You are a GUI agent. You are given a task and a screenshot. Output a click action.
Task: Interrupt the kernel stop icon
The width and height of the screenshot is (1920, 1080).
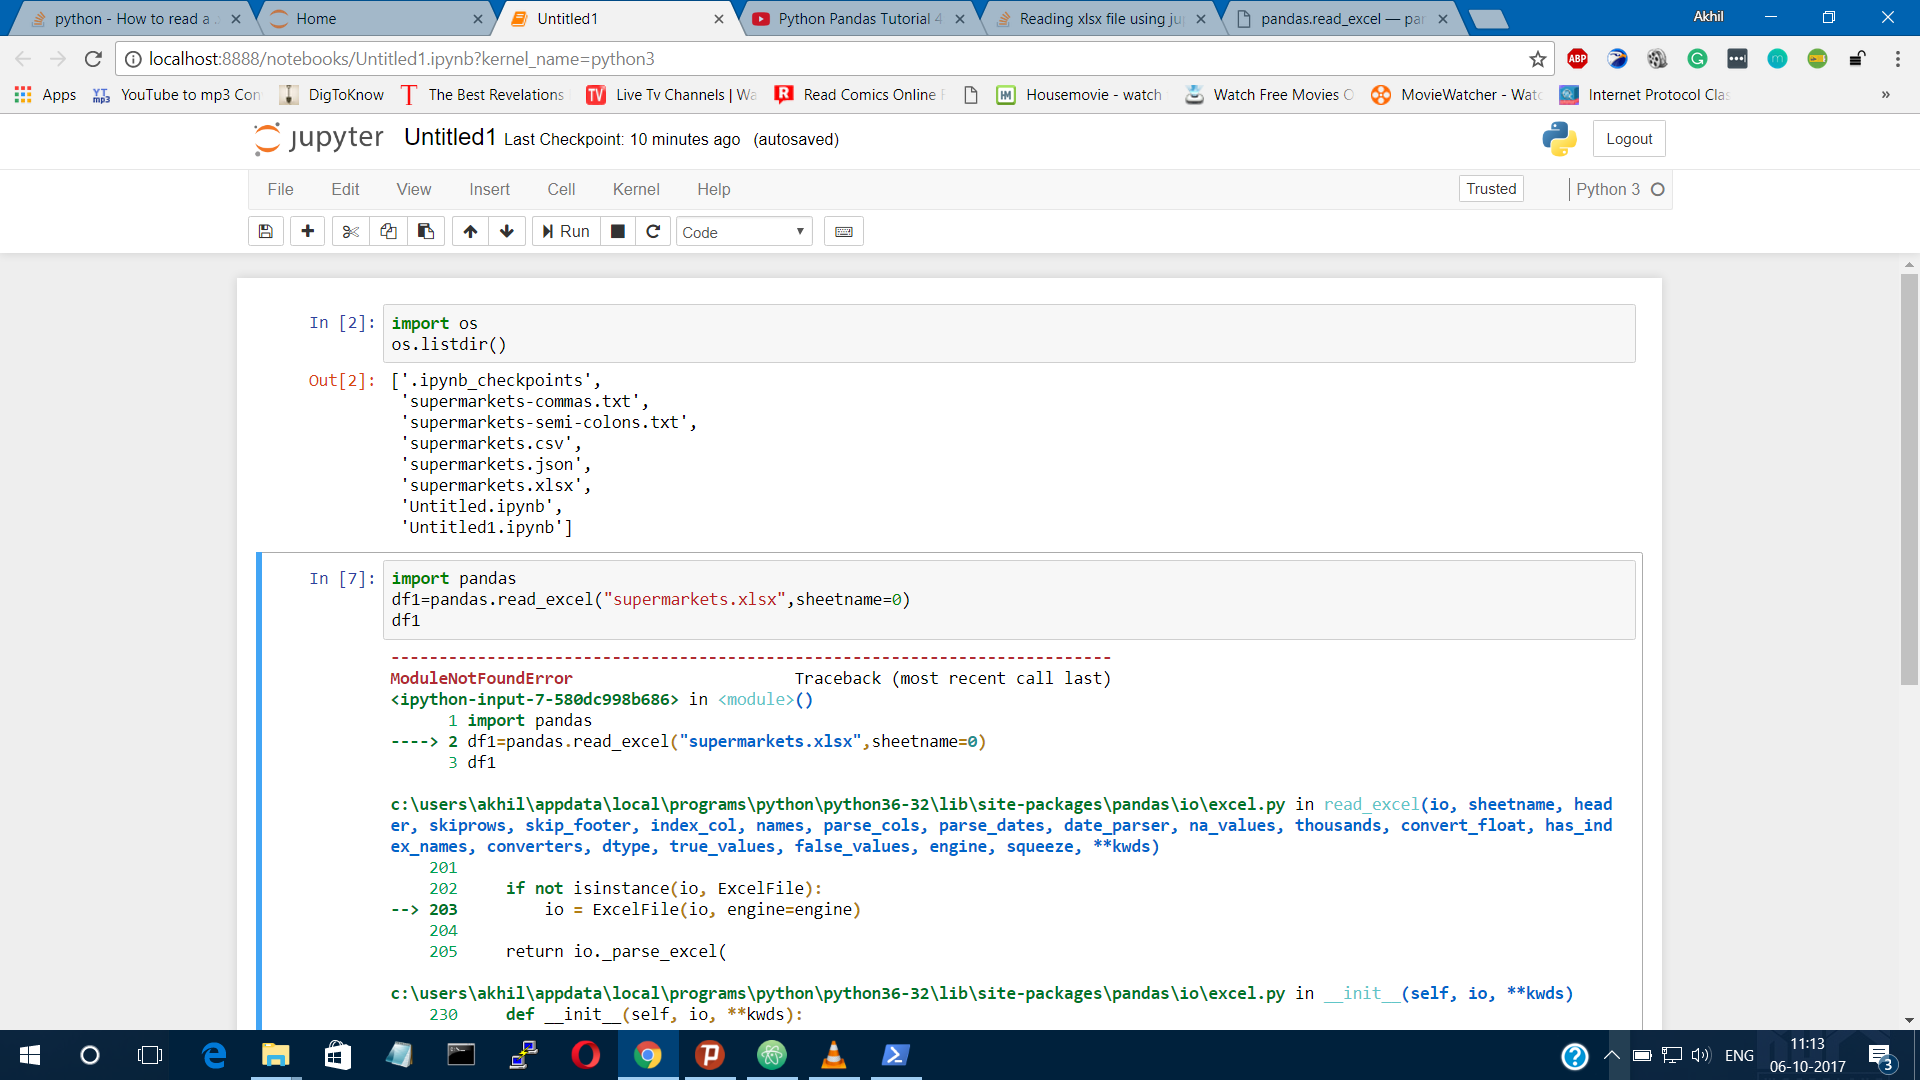pos(618,232)
